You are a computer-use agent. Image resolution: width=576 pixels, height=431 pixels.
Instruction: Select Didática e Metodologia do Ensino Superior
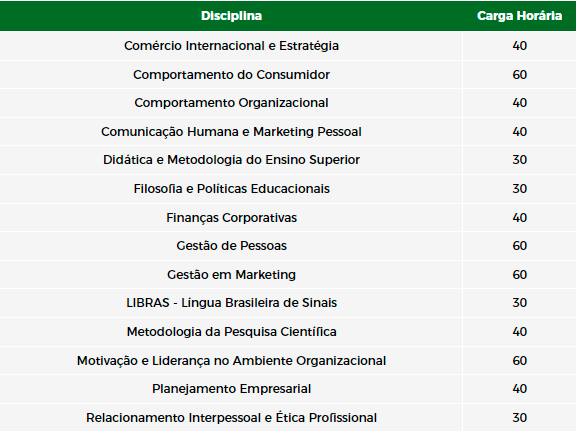point(231,160)
